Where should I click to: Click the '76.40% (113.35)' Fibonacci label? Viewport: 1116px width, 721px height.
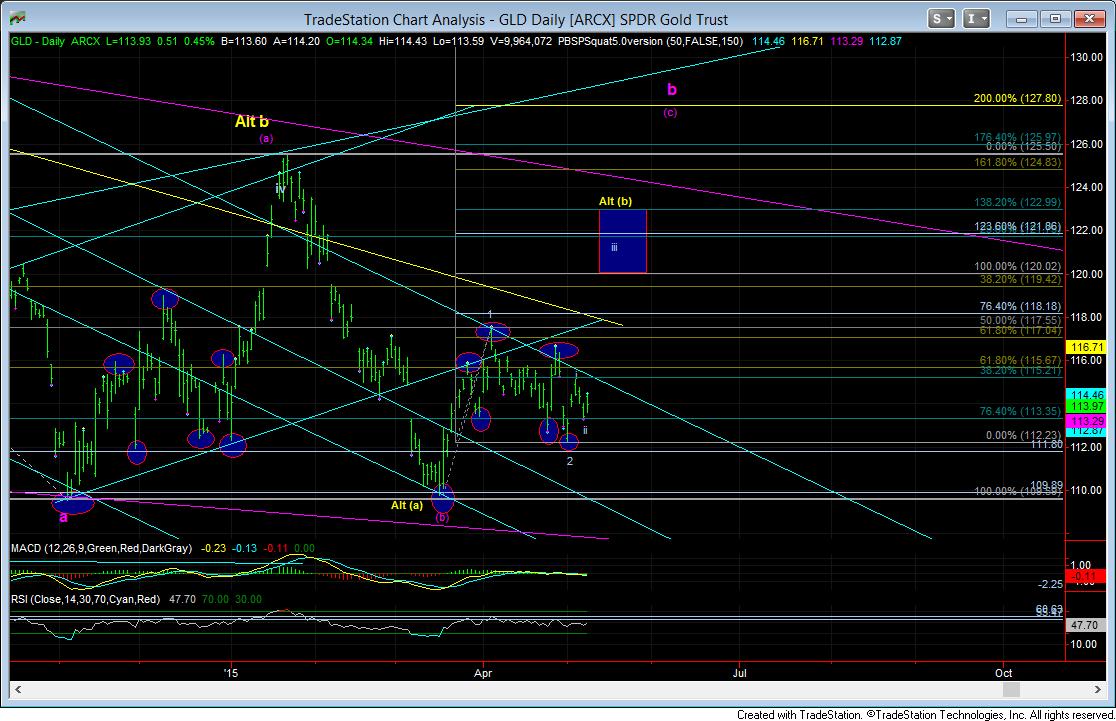click(1020, 411)
